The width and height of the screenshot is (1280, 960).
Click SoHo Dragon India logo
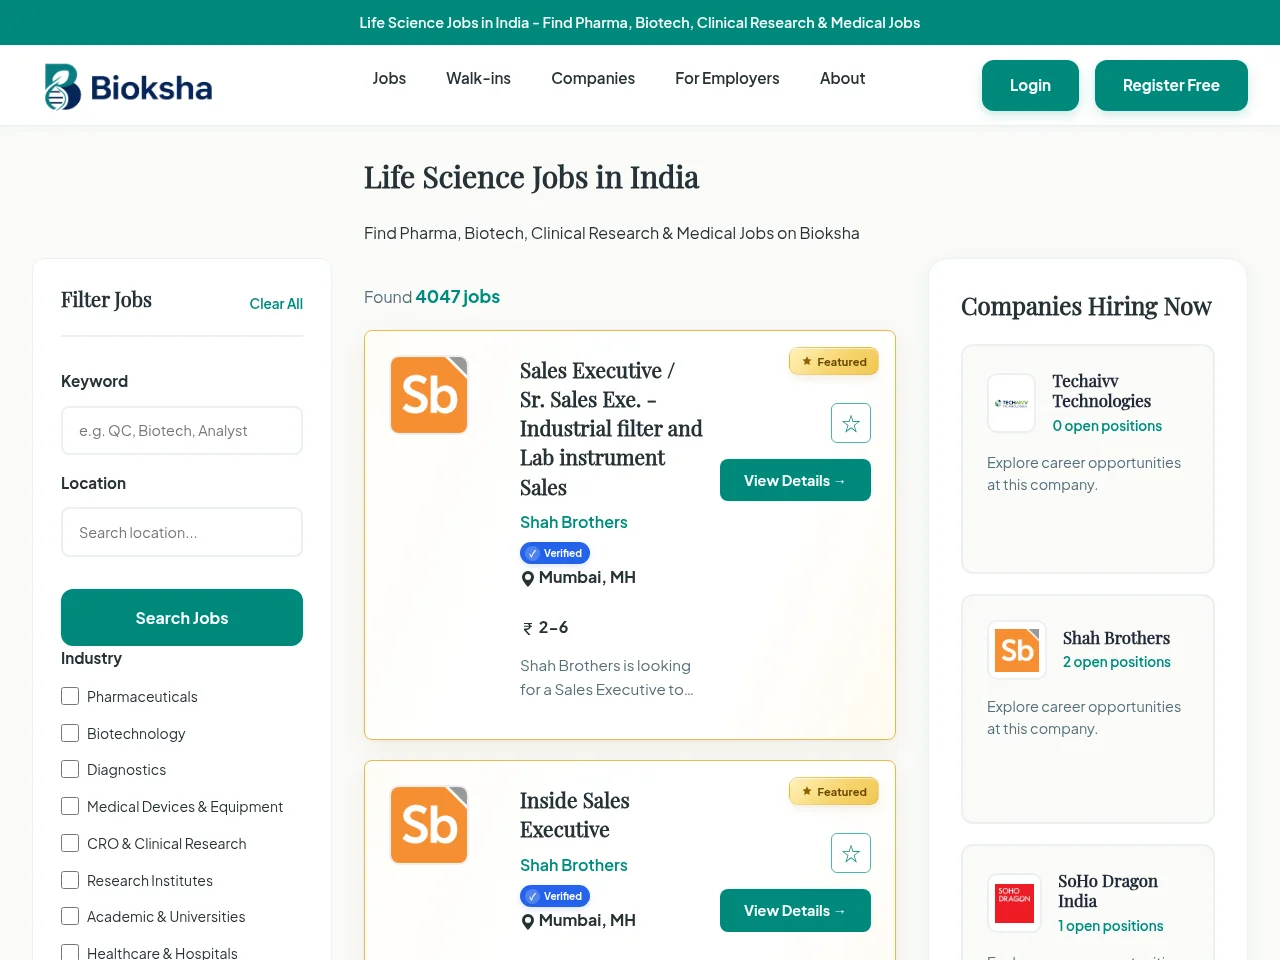point(1014,903)
